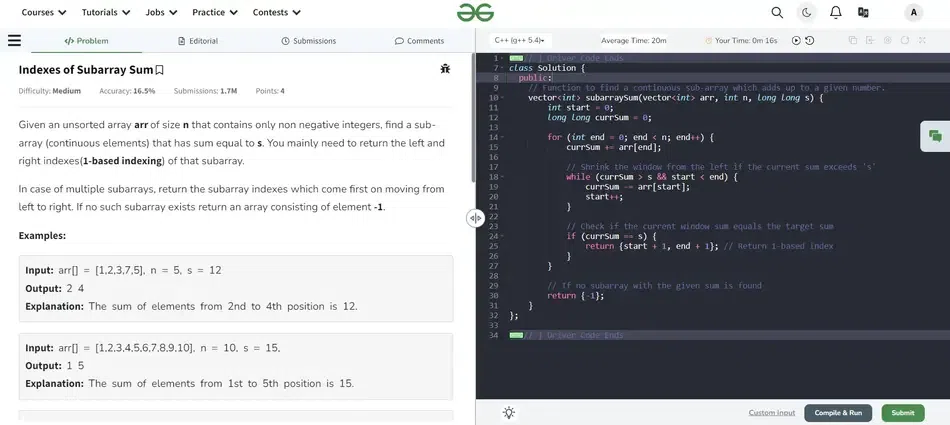This screenshot has height=425, width=950.
Task: Click the Your Time: 0m 16s text
Action: (746, 41)
